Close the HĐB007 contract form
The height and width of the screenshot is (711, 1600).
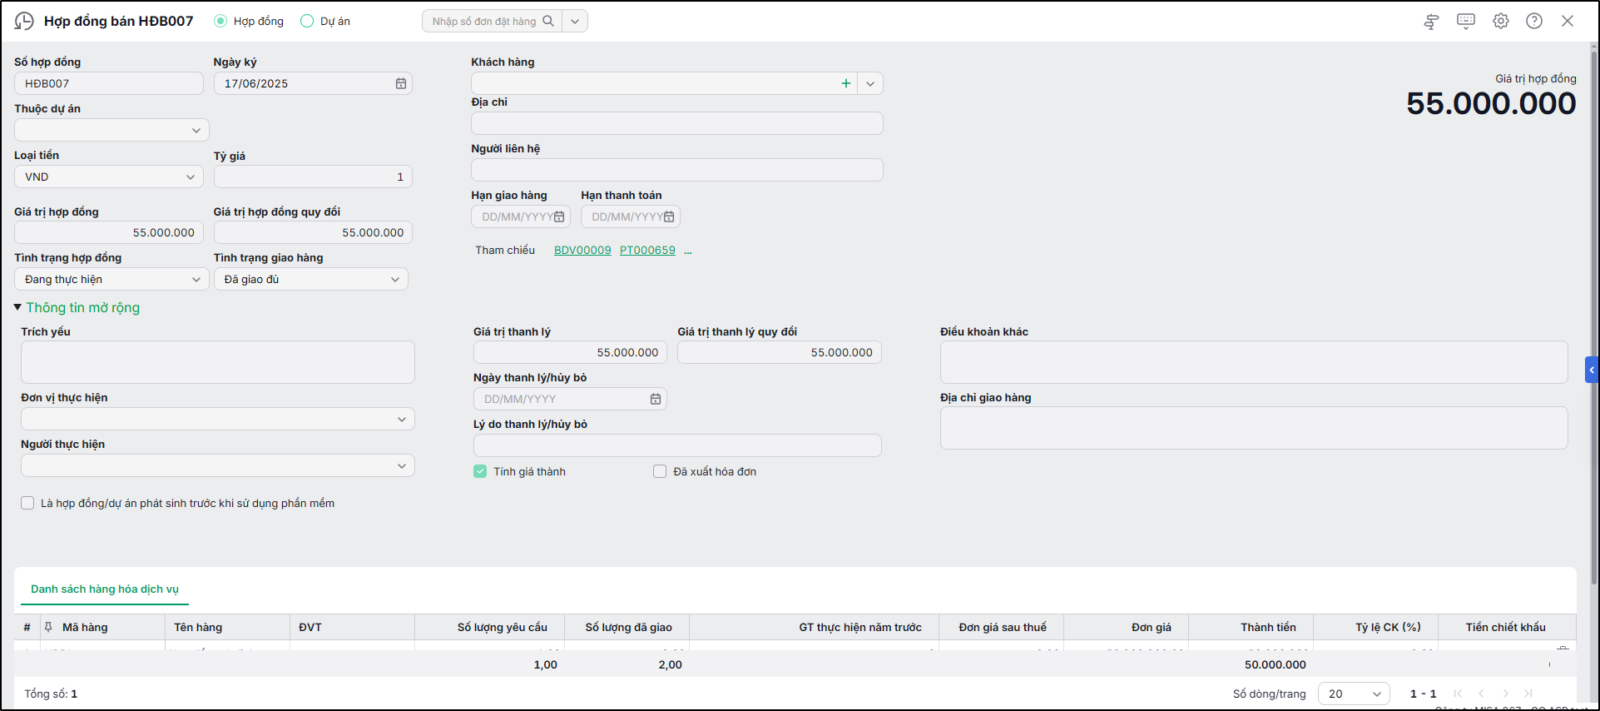click(x=1567, y=21)
